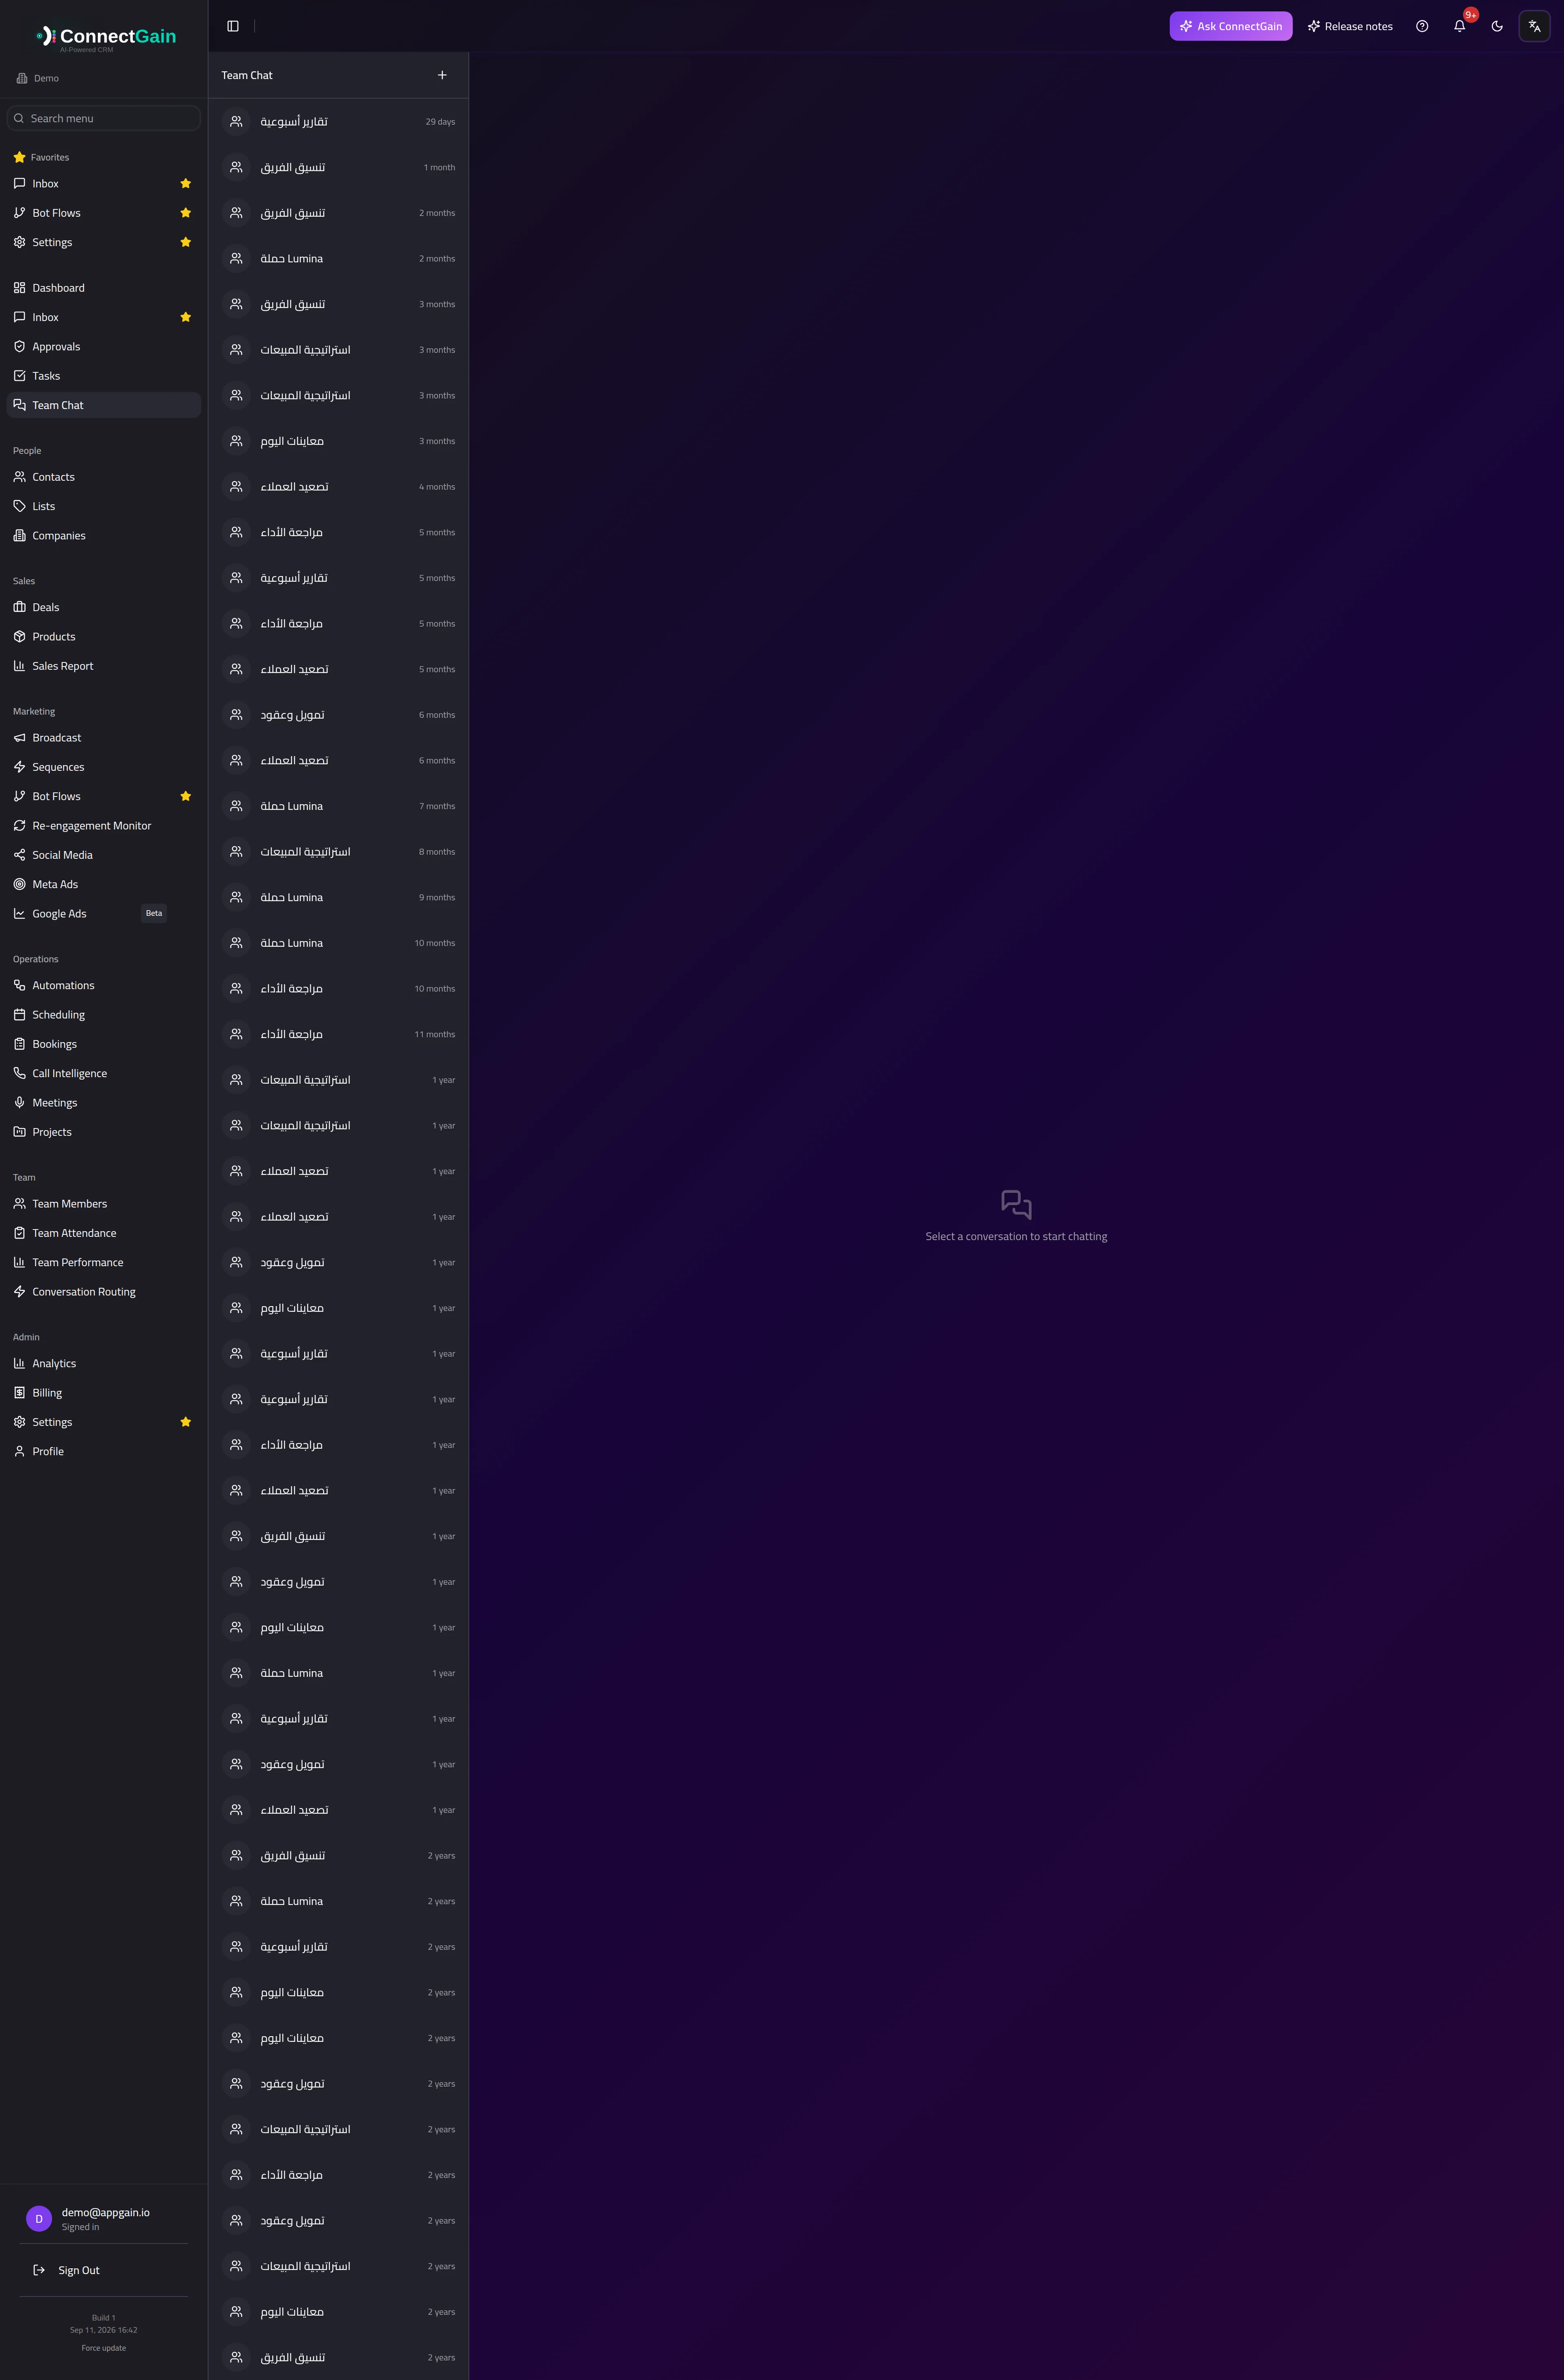The width and height of the screenshot is (1564, 2380).
Task: Open the chat dated 29 days
Action: (x=338, y=122)
